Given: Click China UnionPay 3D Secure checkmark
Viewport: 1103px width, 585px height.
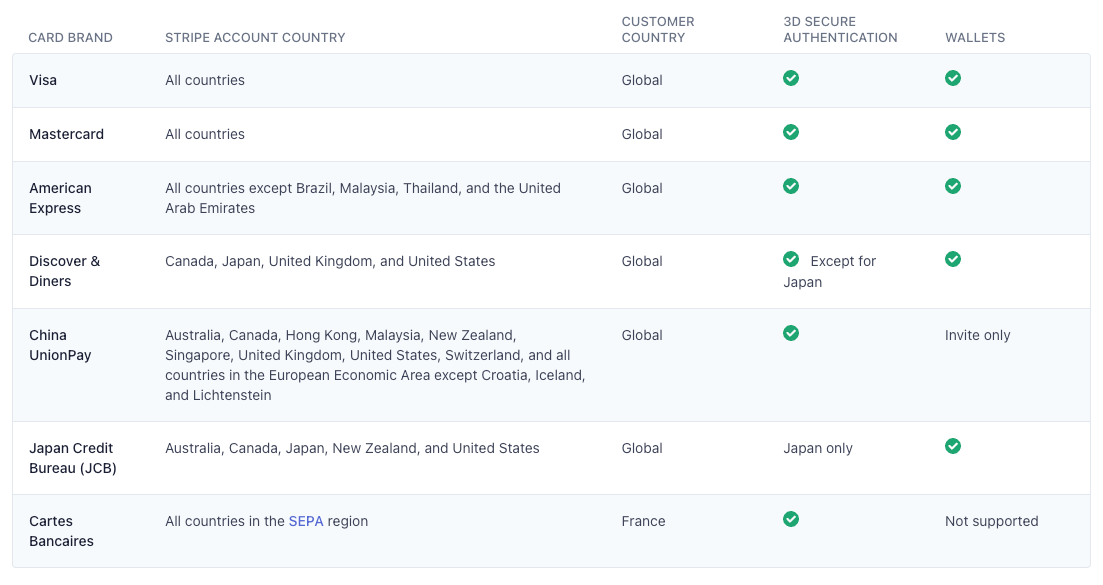Looking at the screenshot, I should pos(791,333).
